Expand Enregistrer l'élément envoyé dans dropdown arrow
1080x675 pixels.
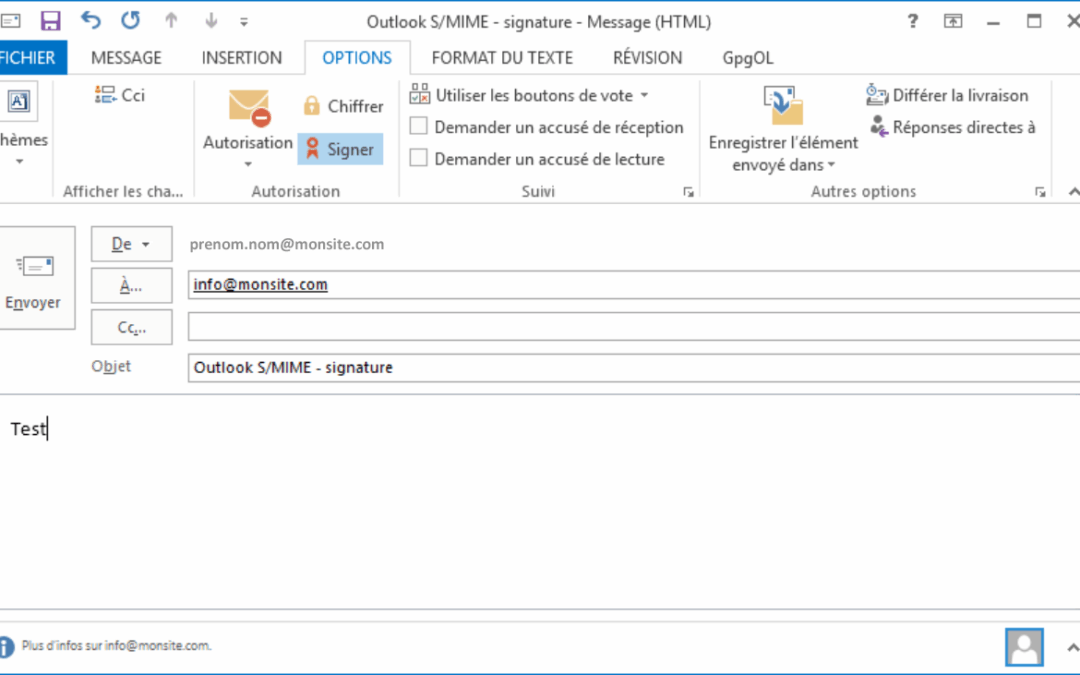click(831, 165)
